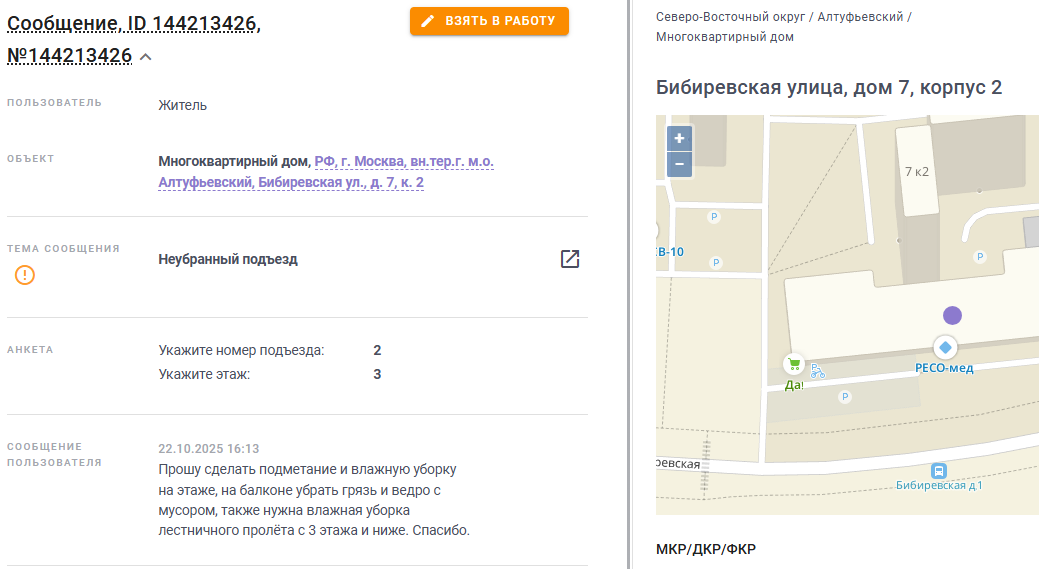Click the purple location marker on map

click(952, 315)
